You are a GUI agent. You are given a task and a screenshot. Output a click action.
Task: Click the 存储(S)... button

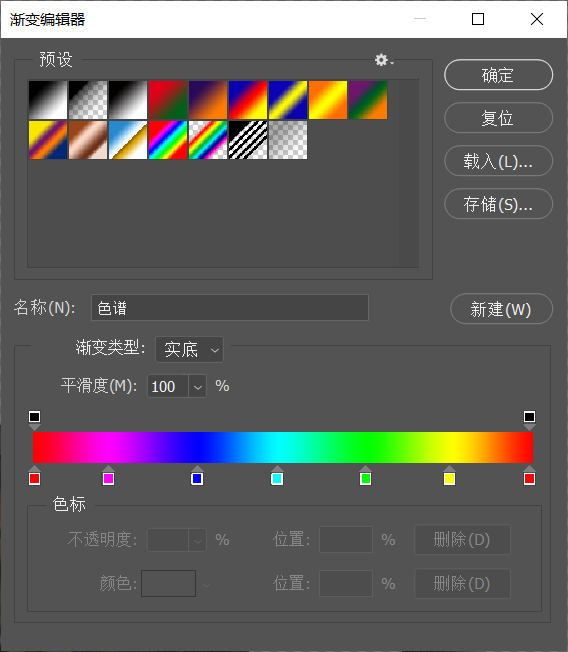click(498, 204)
